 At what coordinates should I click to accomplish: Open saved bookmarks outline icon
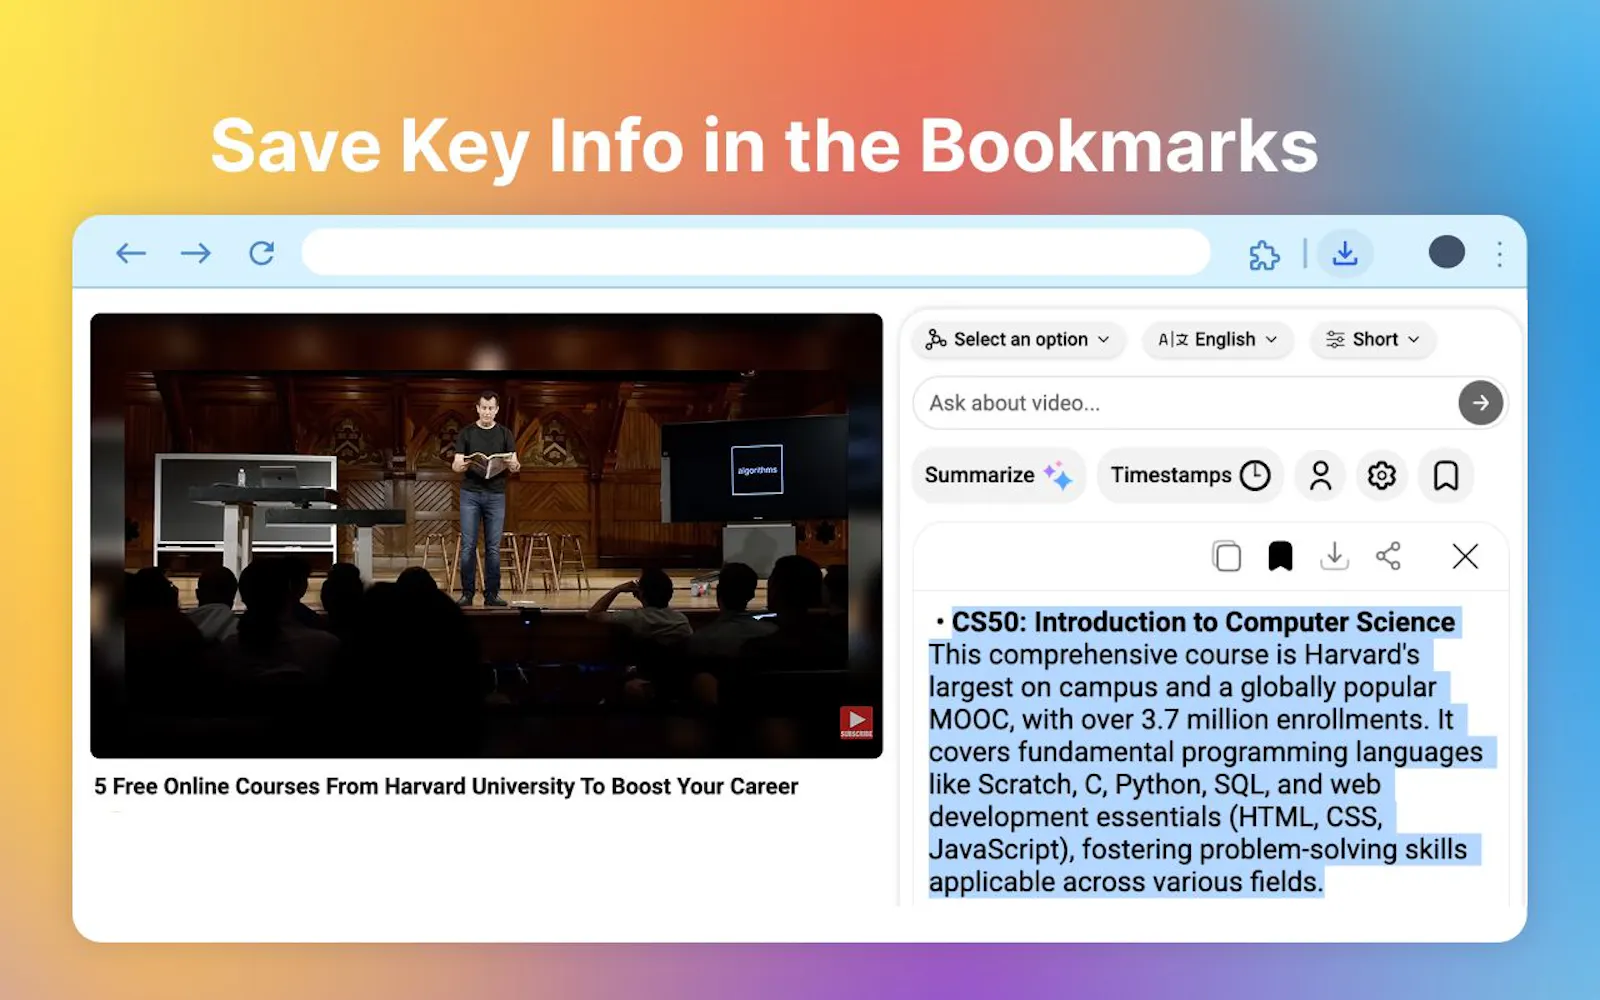(x=1446, y=475)
